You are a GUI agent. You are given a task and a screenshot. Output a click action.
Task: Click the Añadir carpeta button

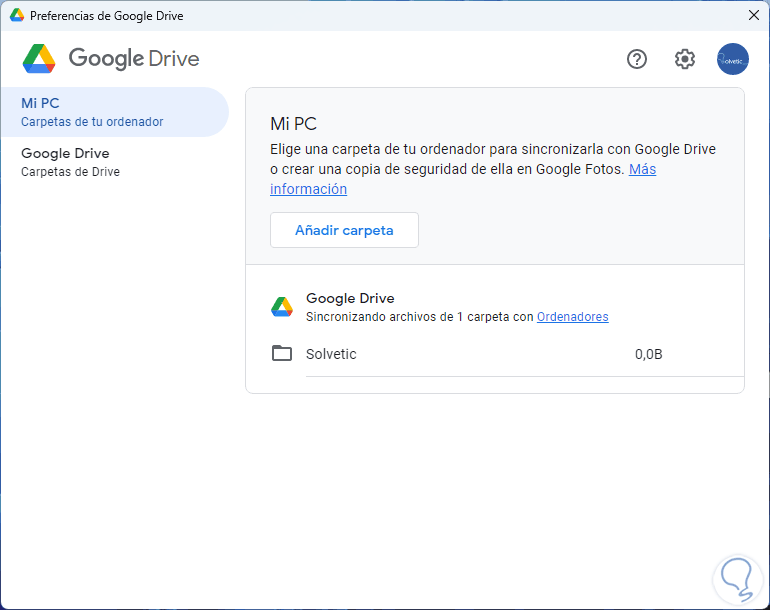[344, 230]
